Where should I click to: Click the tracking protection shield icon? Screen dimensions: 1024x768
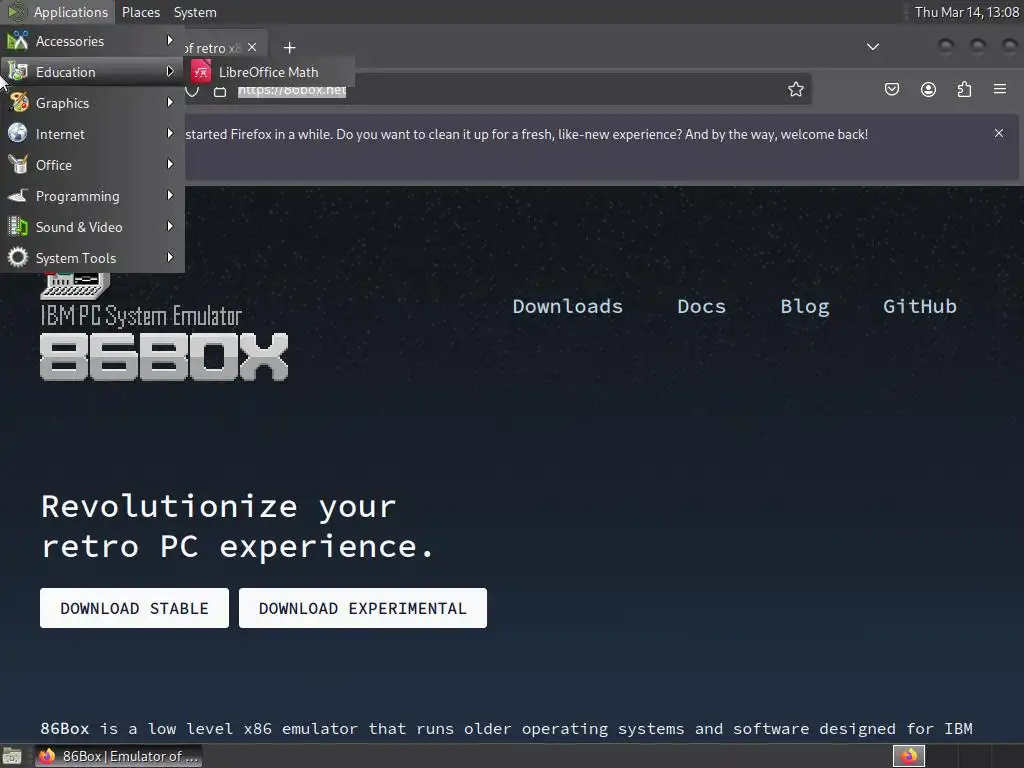click(192, 91)
